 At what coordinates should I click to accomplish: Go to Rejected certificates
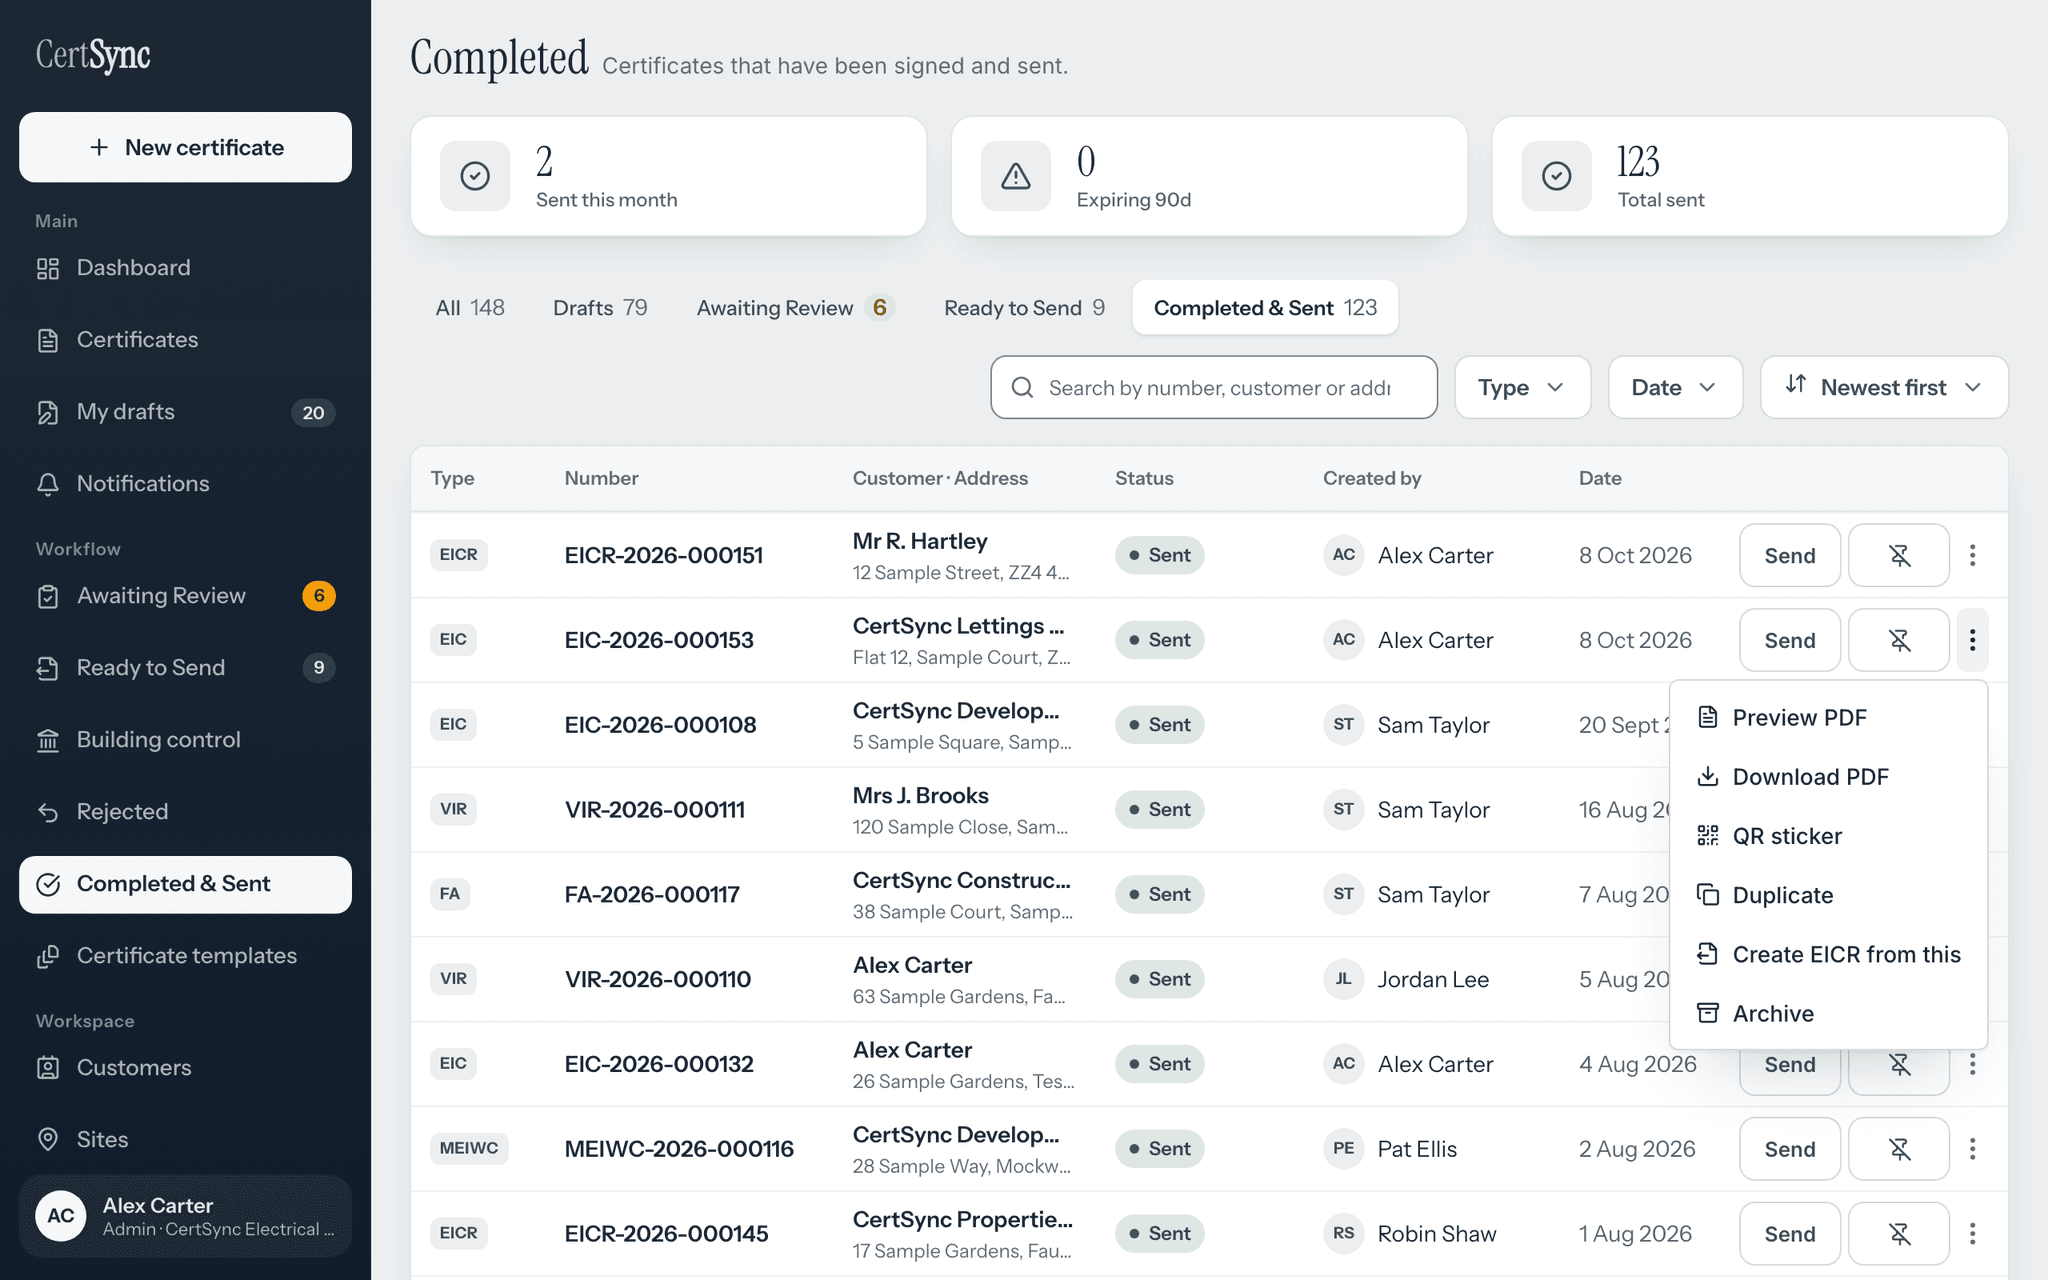click(x=185, y=812)
